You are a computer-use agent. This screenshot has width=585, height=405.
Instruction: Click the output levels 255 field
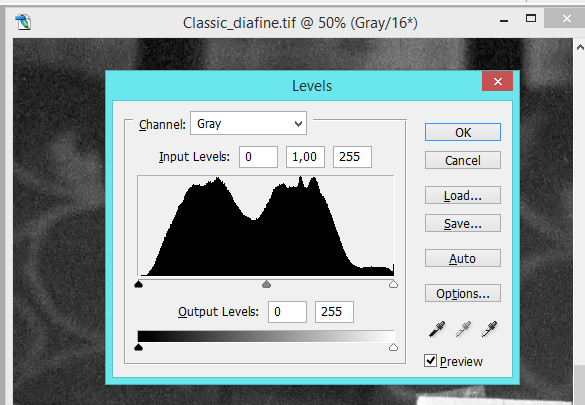tap(334, 312)
